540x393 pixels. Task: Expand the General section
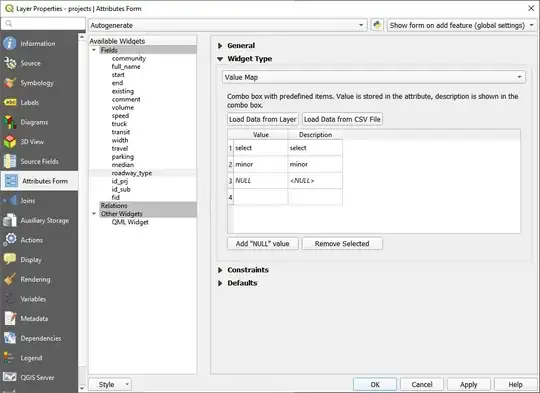point(220,45)
